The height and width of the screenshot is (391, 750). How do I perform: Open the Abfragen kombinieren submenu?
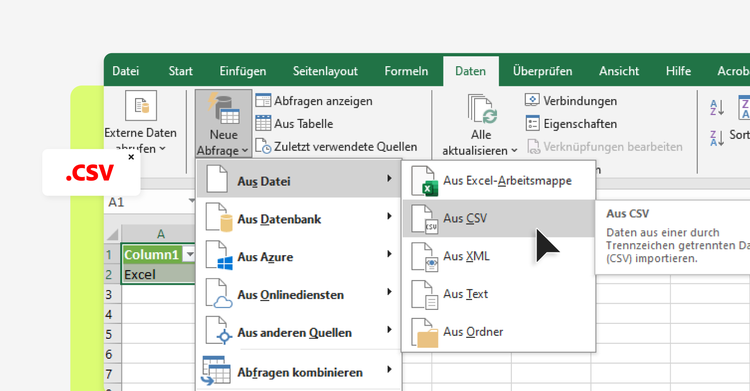(299, 371)
